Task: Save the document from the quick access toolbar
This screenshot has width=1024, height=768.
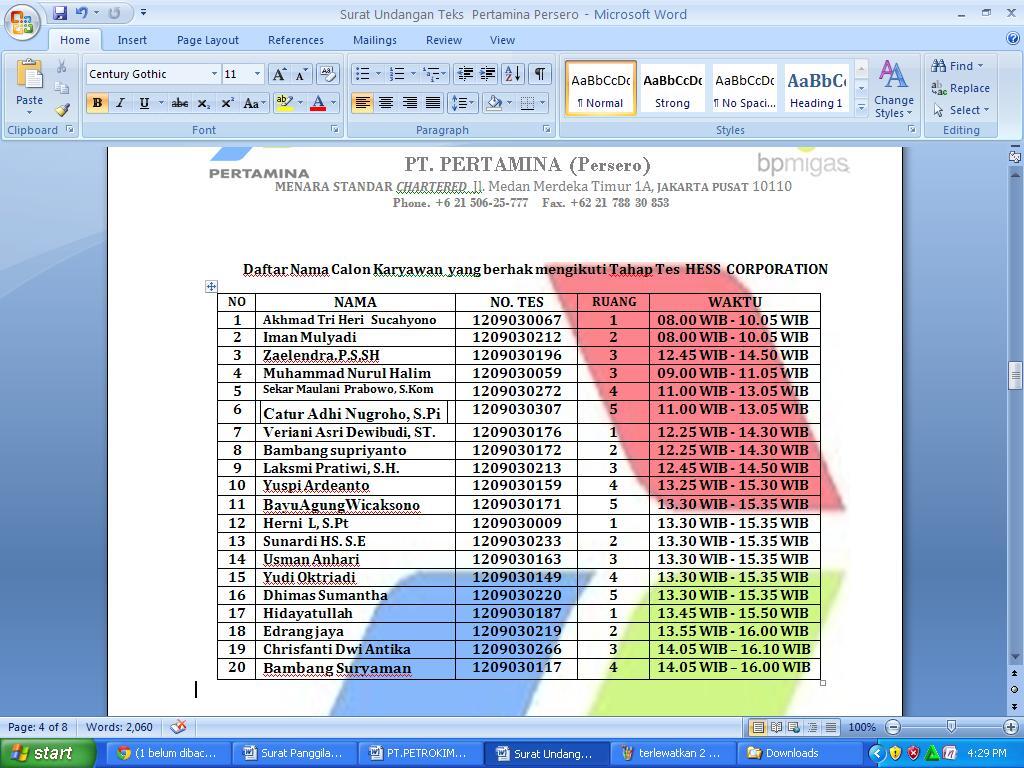Action: (60, 13)
